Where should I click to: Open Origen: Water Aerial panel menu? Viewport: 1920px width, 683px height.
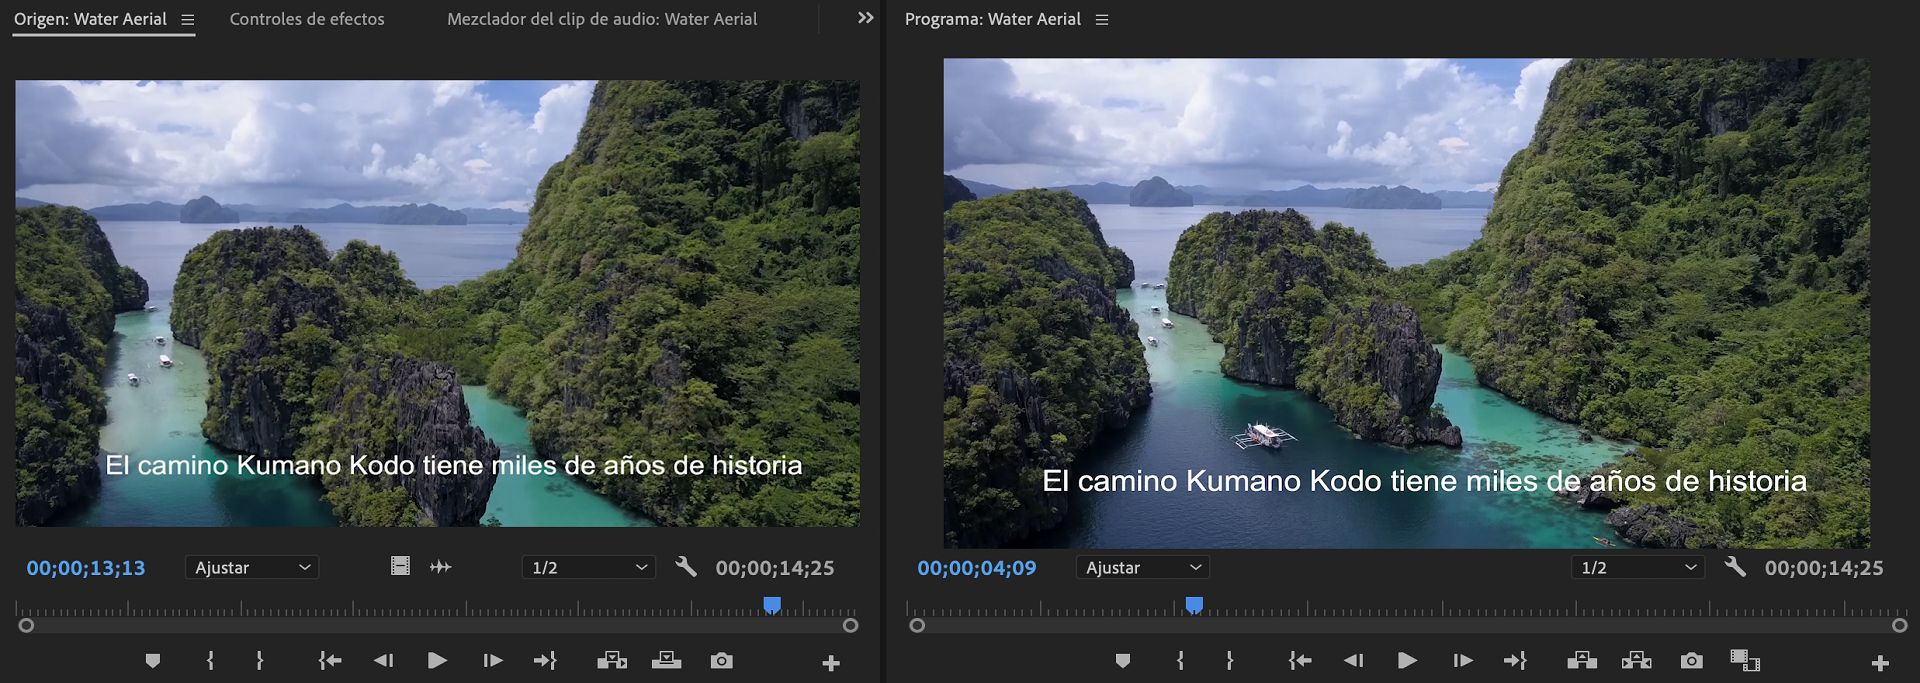(x=187, y=19)
